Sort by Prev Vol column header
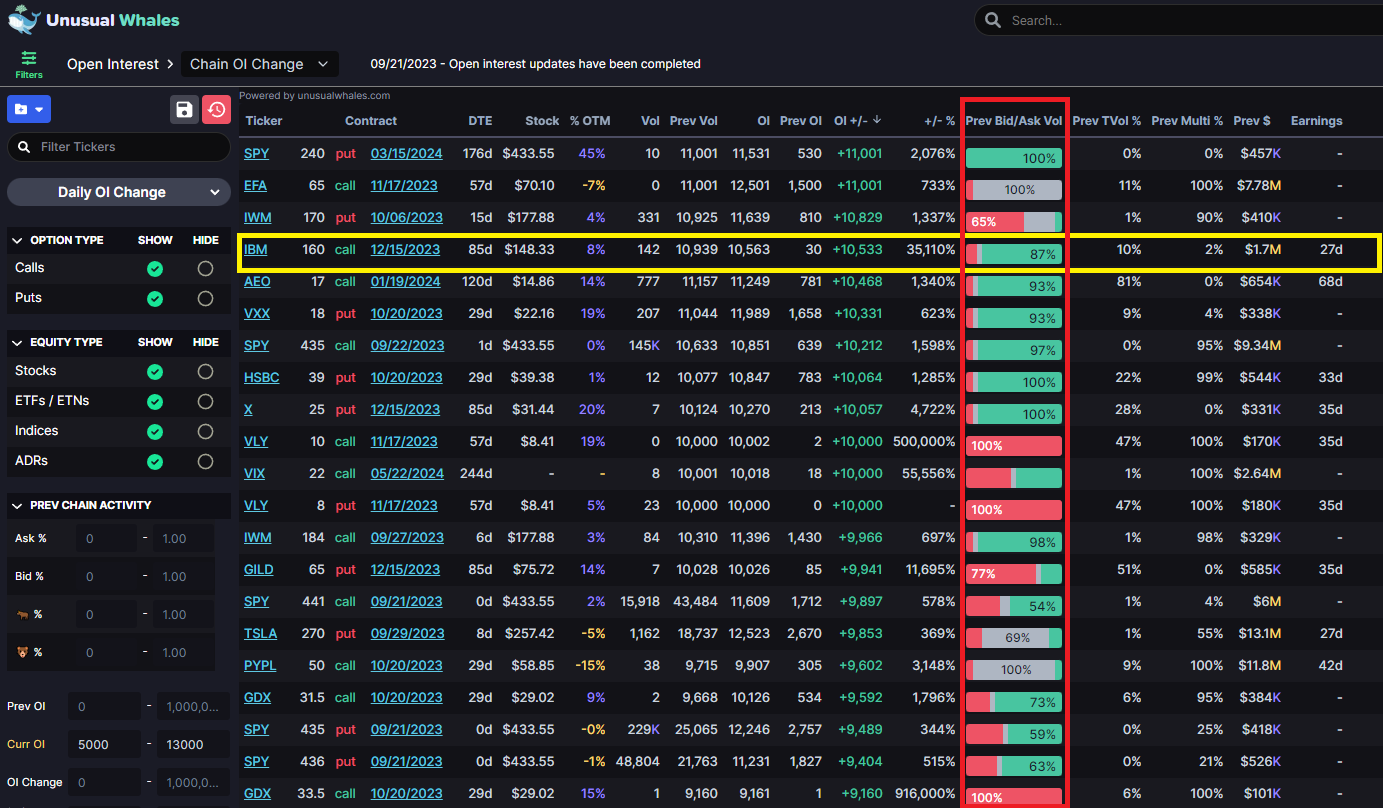Image resolution: width=1383 pixels, height=808 pixels. [694, 120]
